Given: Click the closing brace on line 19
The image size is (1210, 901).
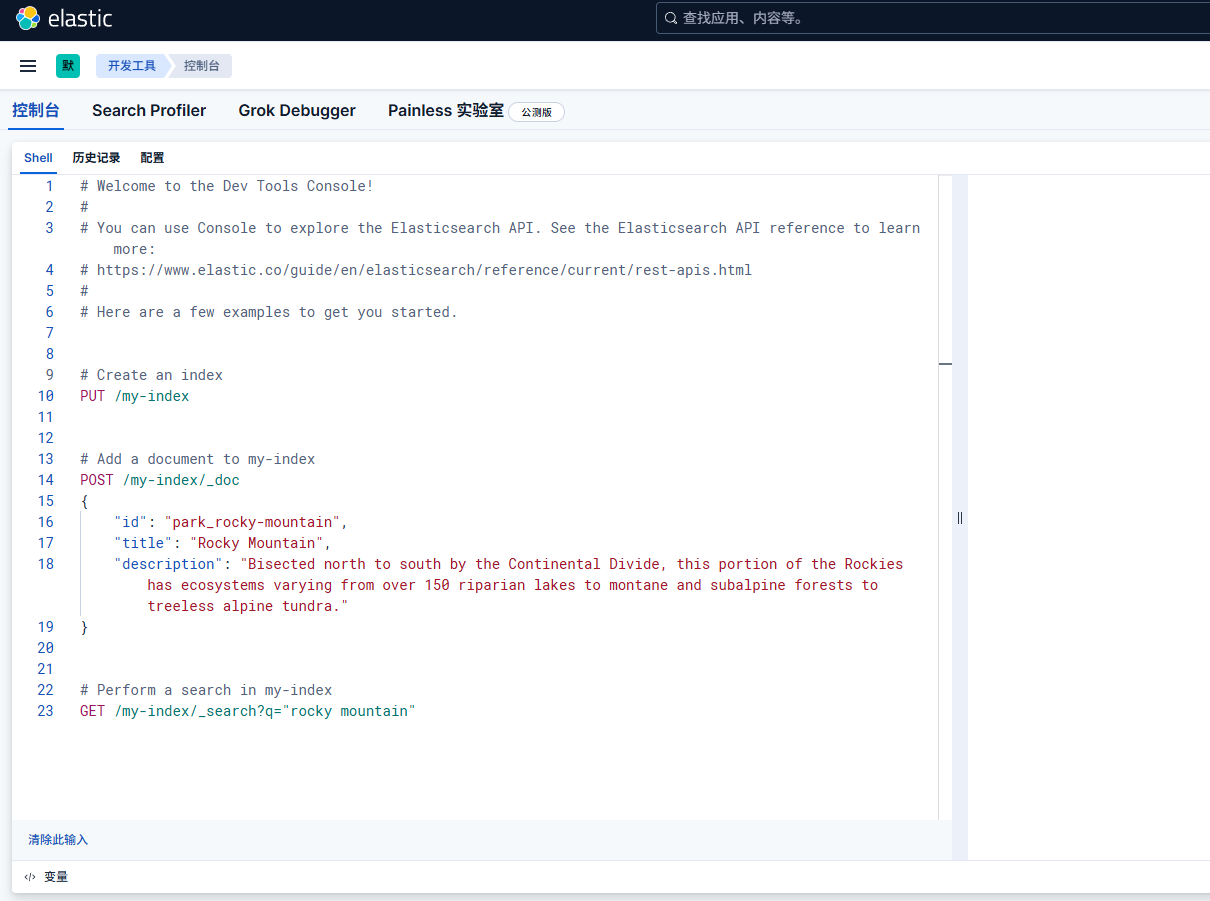Looking at the screenshot, I should [x=85, y=627].
